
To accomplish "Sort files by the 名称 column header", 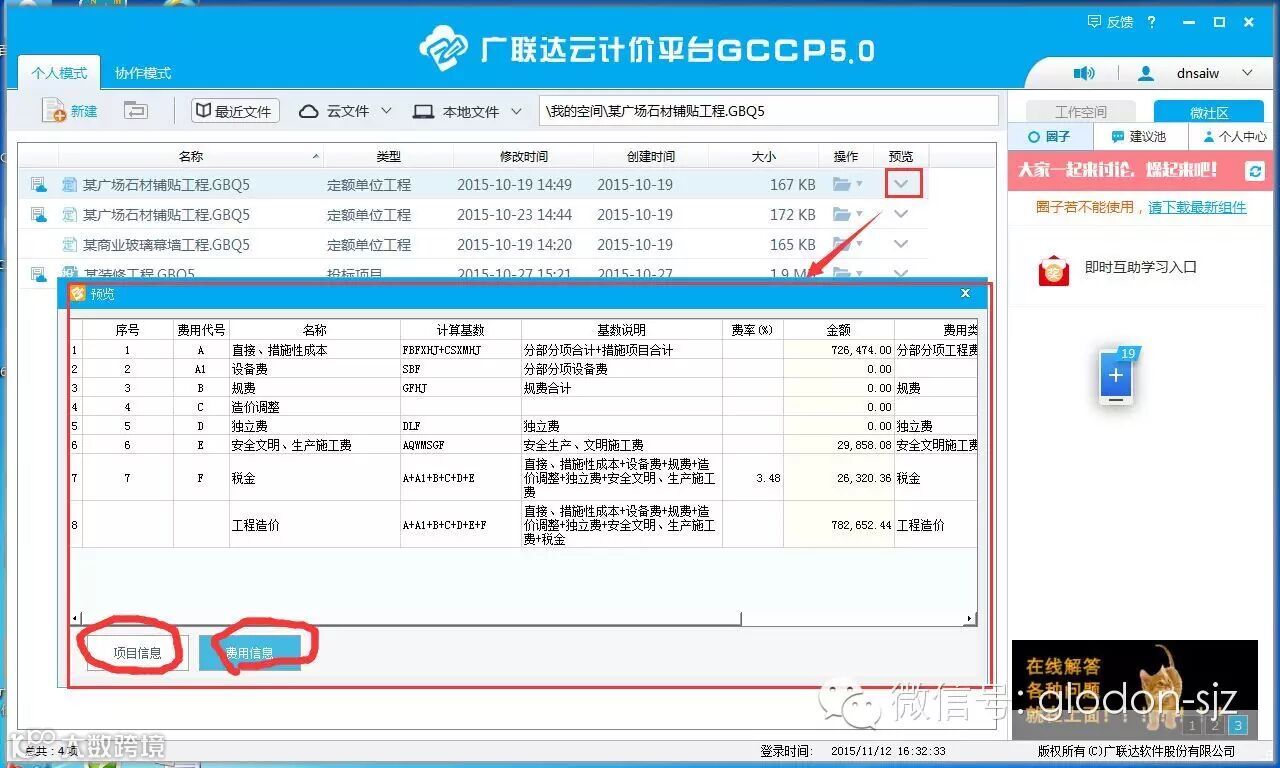I will [x=191, y=156].
